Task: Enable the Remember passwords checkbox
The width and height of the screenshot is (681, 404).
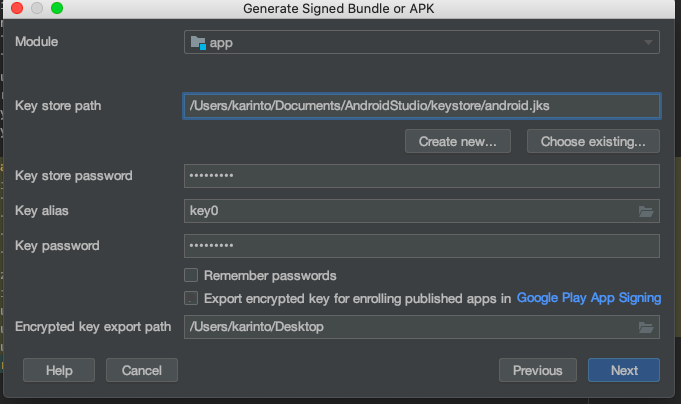Action: pos(191,275)
